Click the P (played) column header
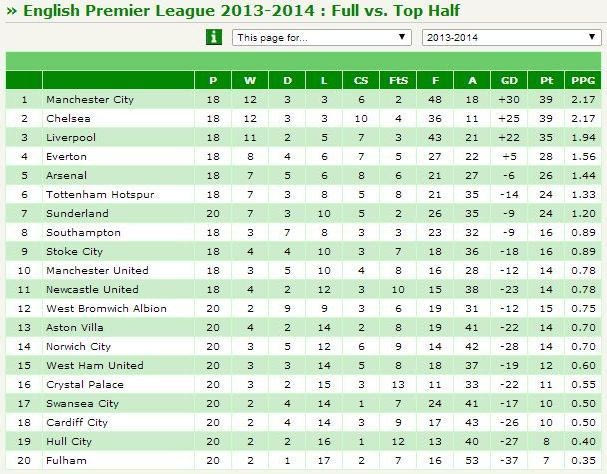The height and width of the screenshot is (474, 607). [213, 80]
